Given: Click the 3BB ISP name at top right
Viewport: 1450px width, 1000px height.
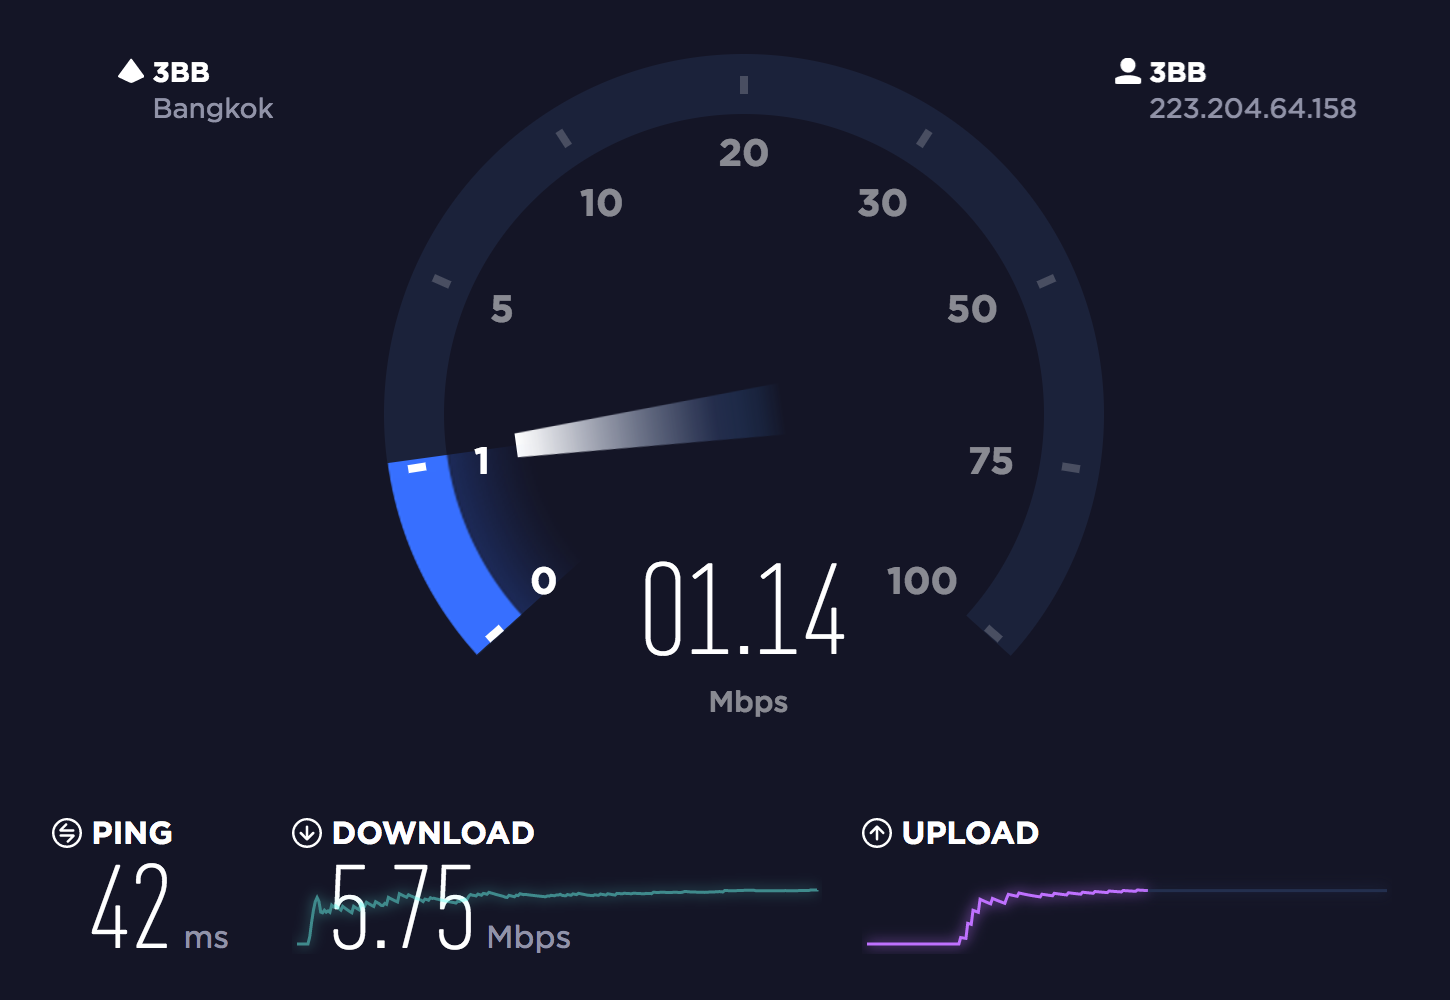Looking at the screenshot, I should click(1178, 72).
